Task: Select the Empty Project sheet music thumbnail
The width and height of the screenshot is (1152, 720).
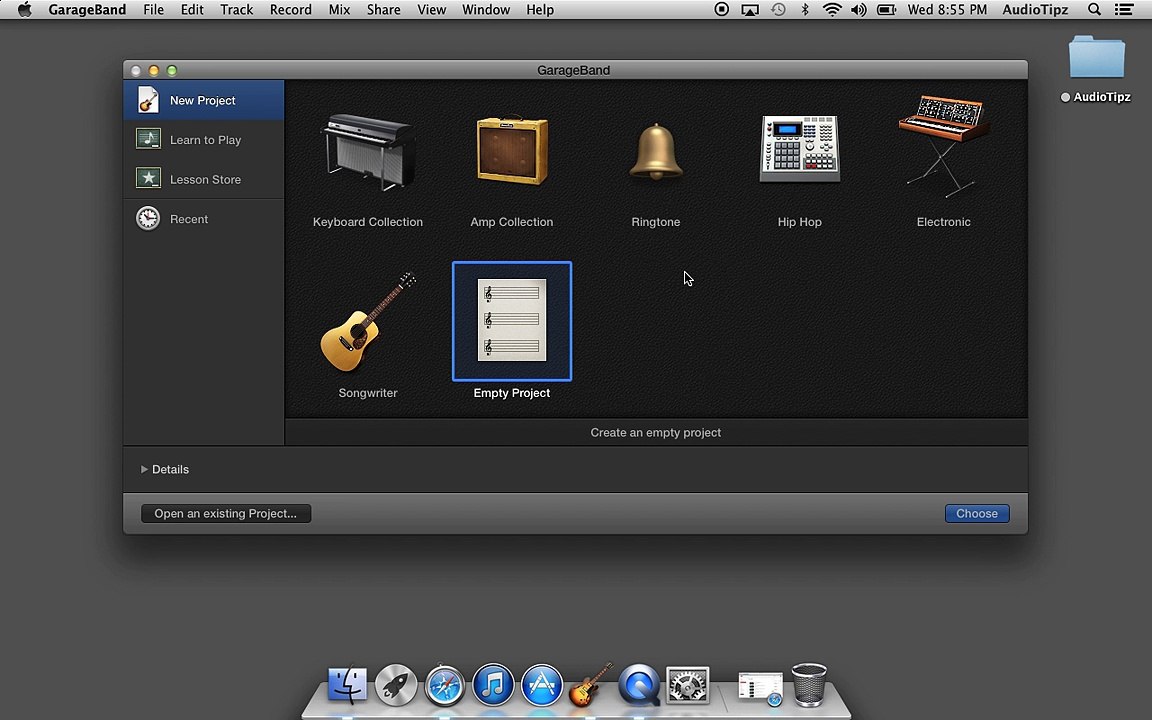Action: click(512, 320)
